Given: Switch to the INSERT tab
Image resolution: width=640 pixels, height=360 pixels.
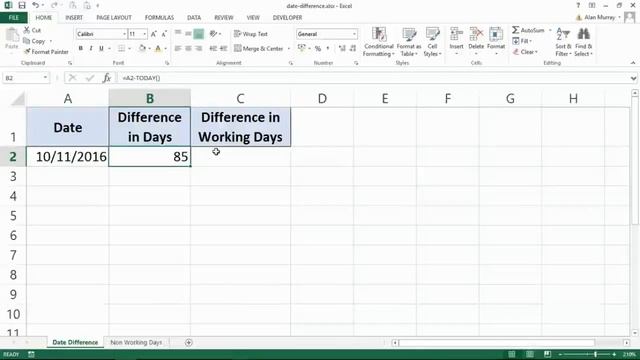Looking at the screenshot, I should 74,18.
